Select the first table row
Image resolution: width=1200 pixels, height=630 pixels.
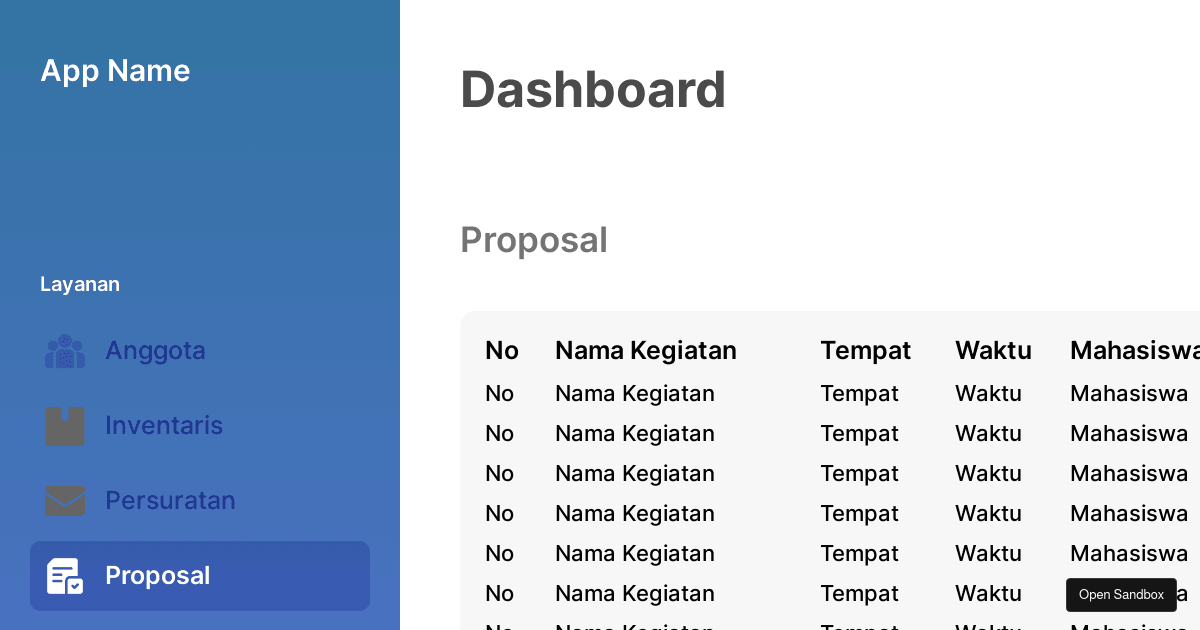800,393
